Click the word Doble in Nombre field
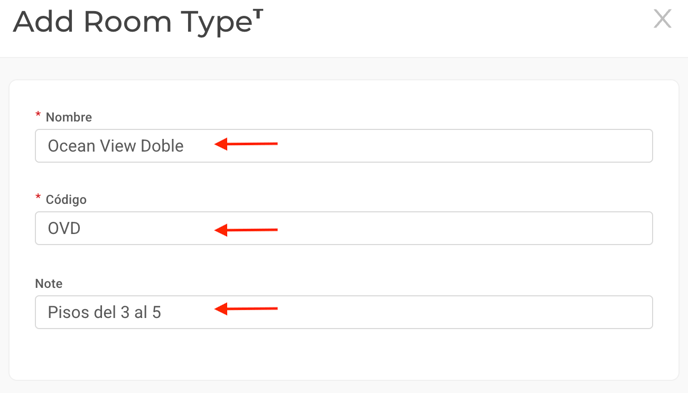The width and height of the screenshot is (688, 393). (x=162, y=146)
